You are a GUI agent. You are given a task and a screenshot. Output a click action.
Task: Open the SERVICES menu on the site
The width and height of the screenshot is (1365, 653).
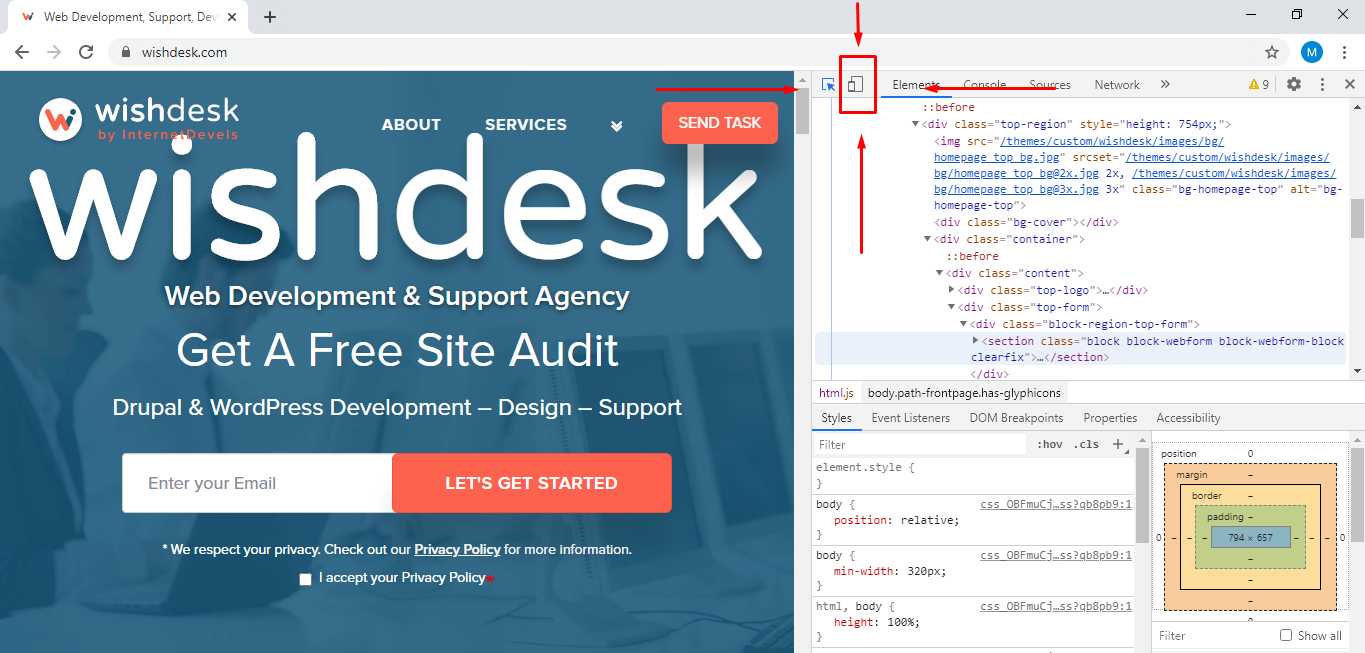526,125
